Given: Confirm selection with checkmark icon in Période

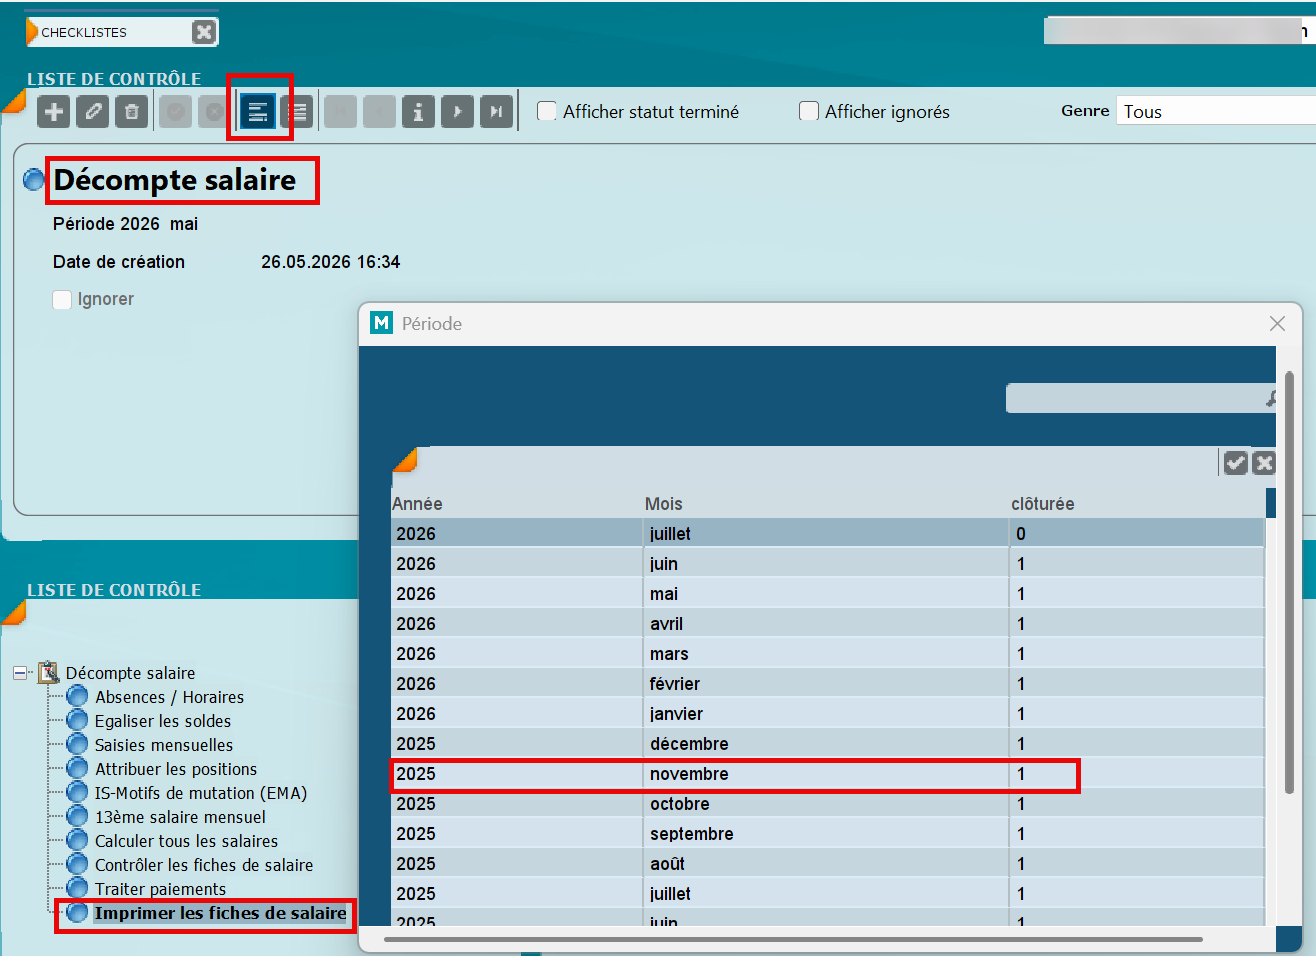Looking at the screenshot, I should tap(1236, 462).
